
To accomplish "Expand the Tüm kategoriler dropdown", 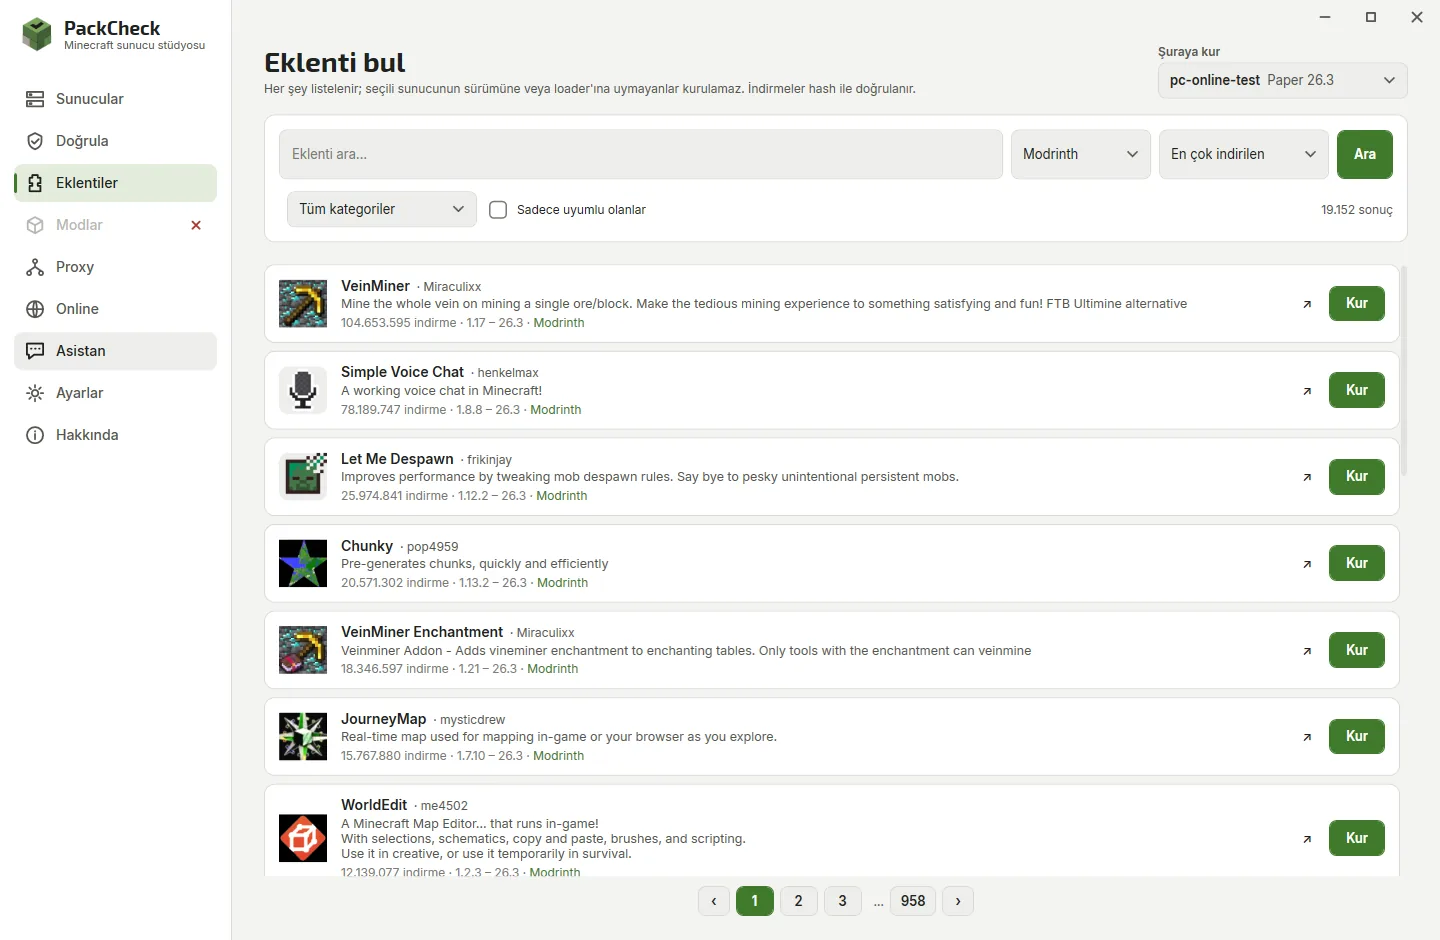I will point(382,209).
